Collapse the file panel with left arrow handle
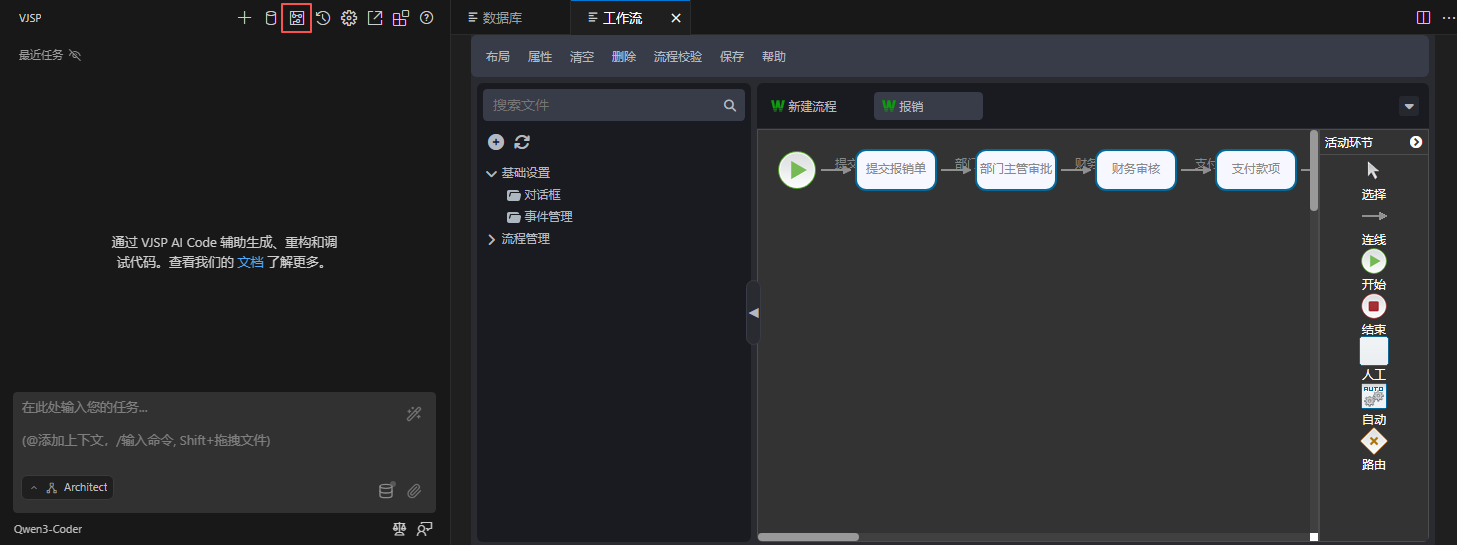1457x545 pixels. click(753, 313)
